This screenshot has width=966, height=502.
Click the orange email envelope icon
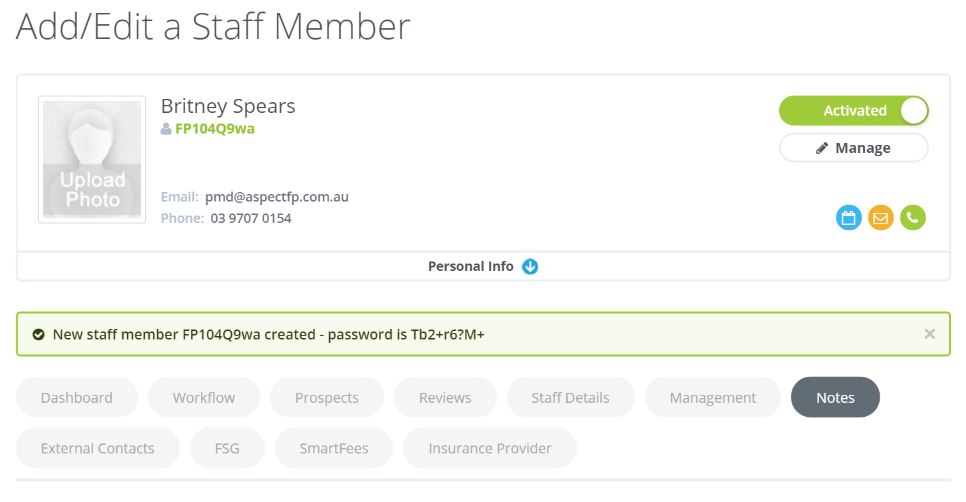tap(881, 217)
